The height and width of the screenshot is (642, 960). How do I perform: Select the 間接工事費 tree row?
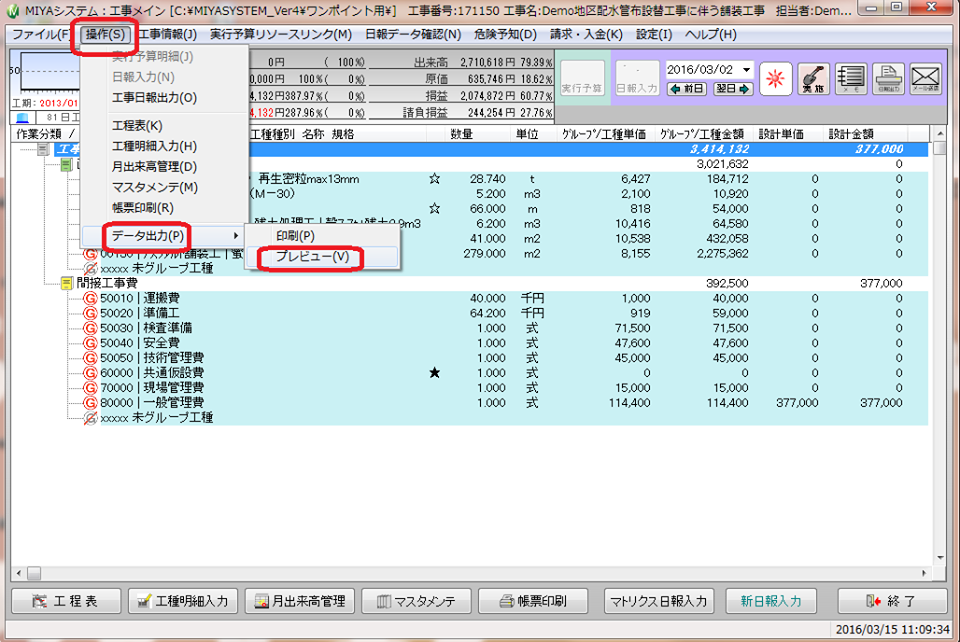tap(107, 283)
